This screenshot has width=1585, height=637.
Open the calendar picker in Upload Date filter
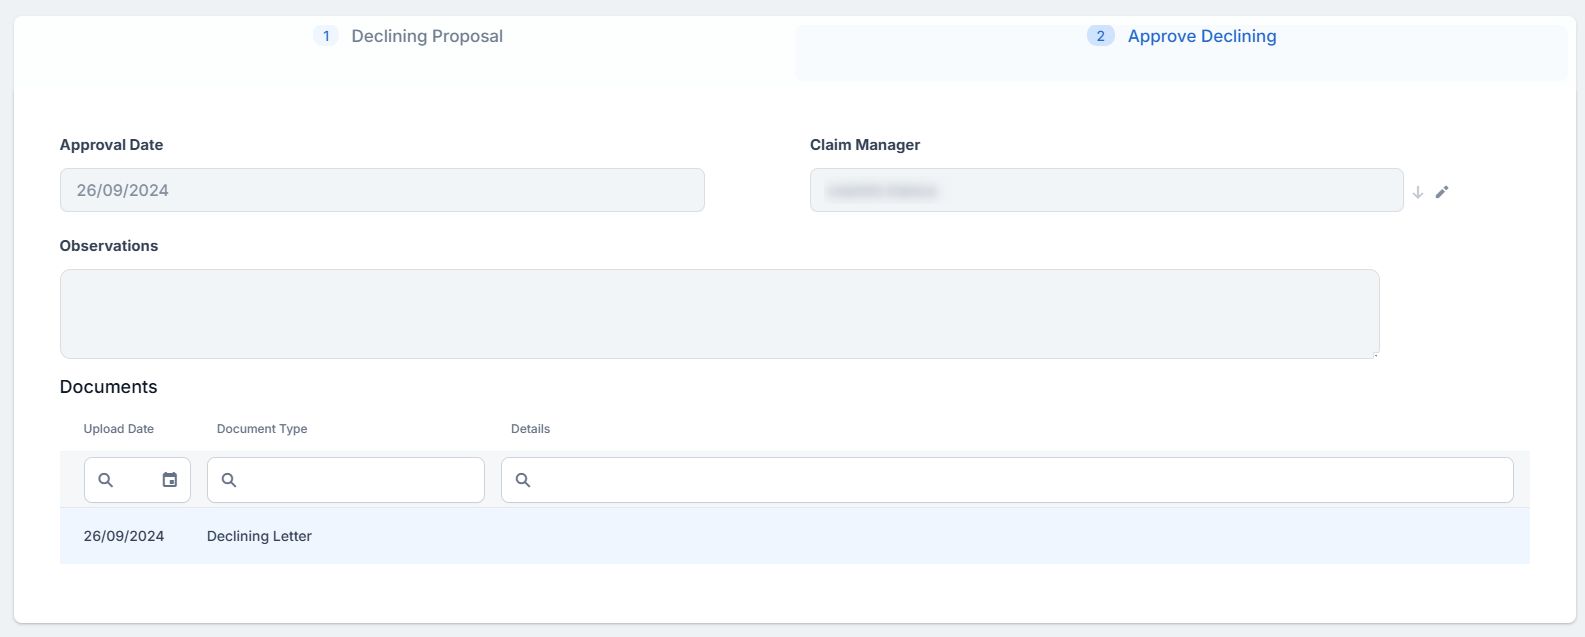[x=170, y=480]
